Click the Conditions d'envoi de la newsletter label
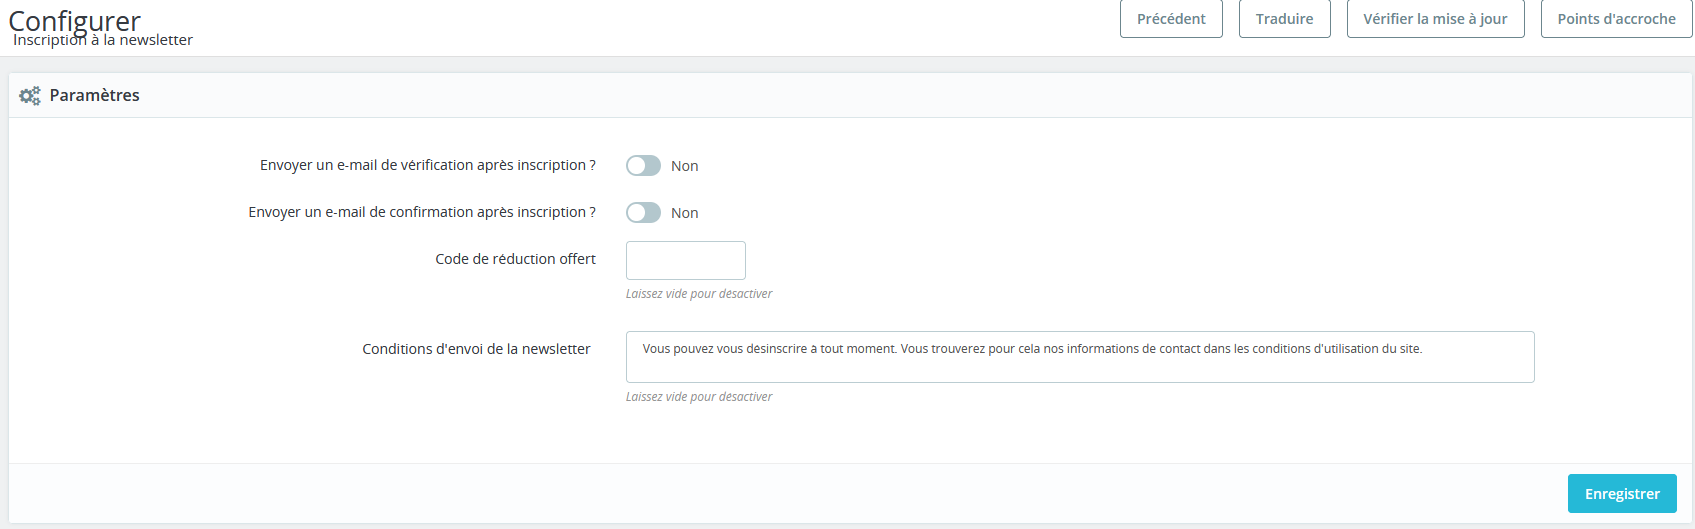Screen dimensions: 1695x529 click(x=476, y=349)
